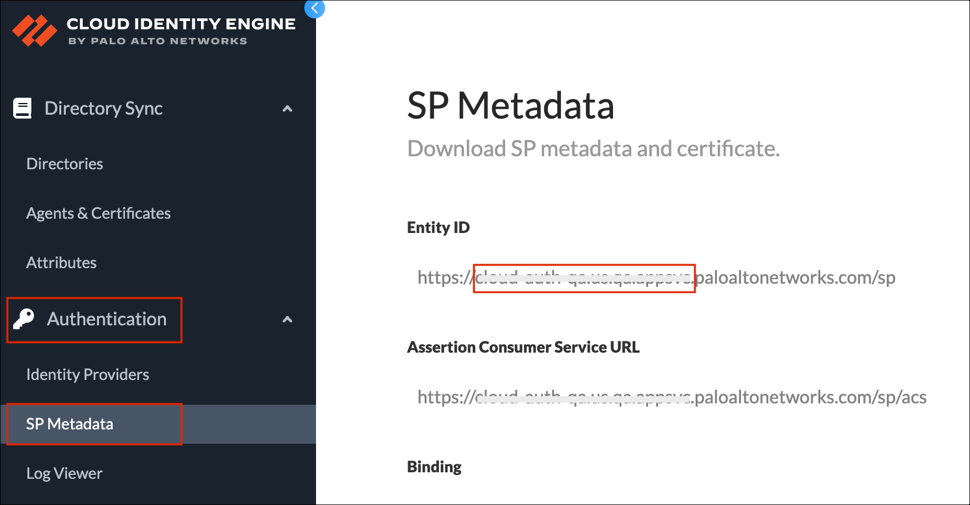The image size is (970, 505).
Task: Click the Cloud Identity Engine title text
Action: [x=180, y=24]
